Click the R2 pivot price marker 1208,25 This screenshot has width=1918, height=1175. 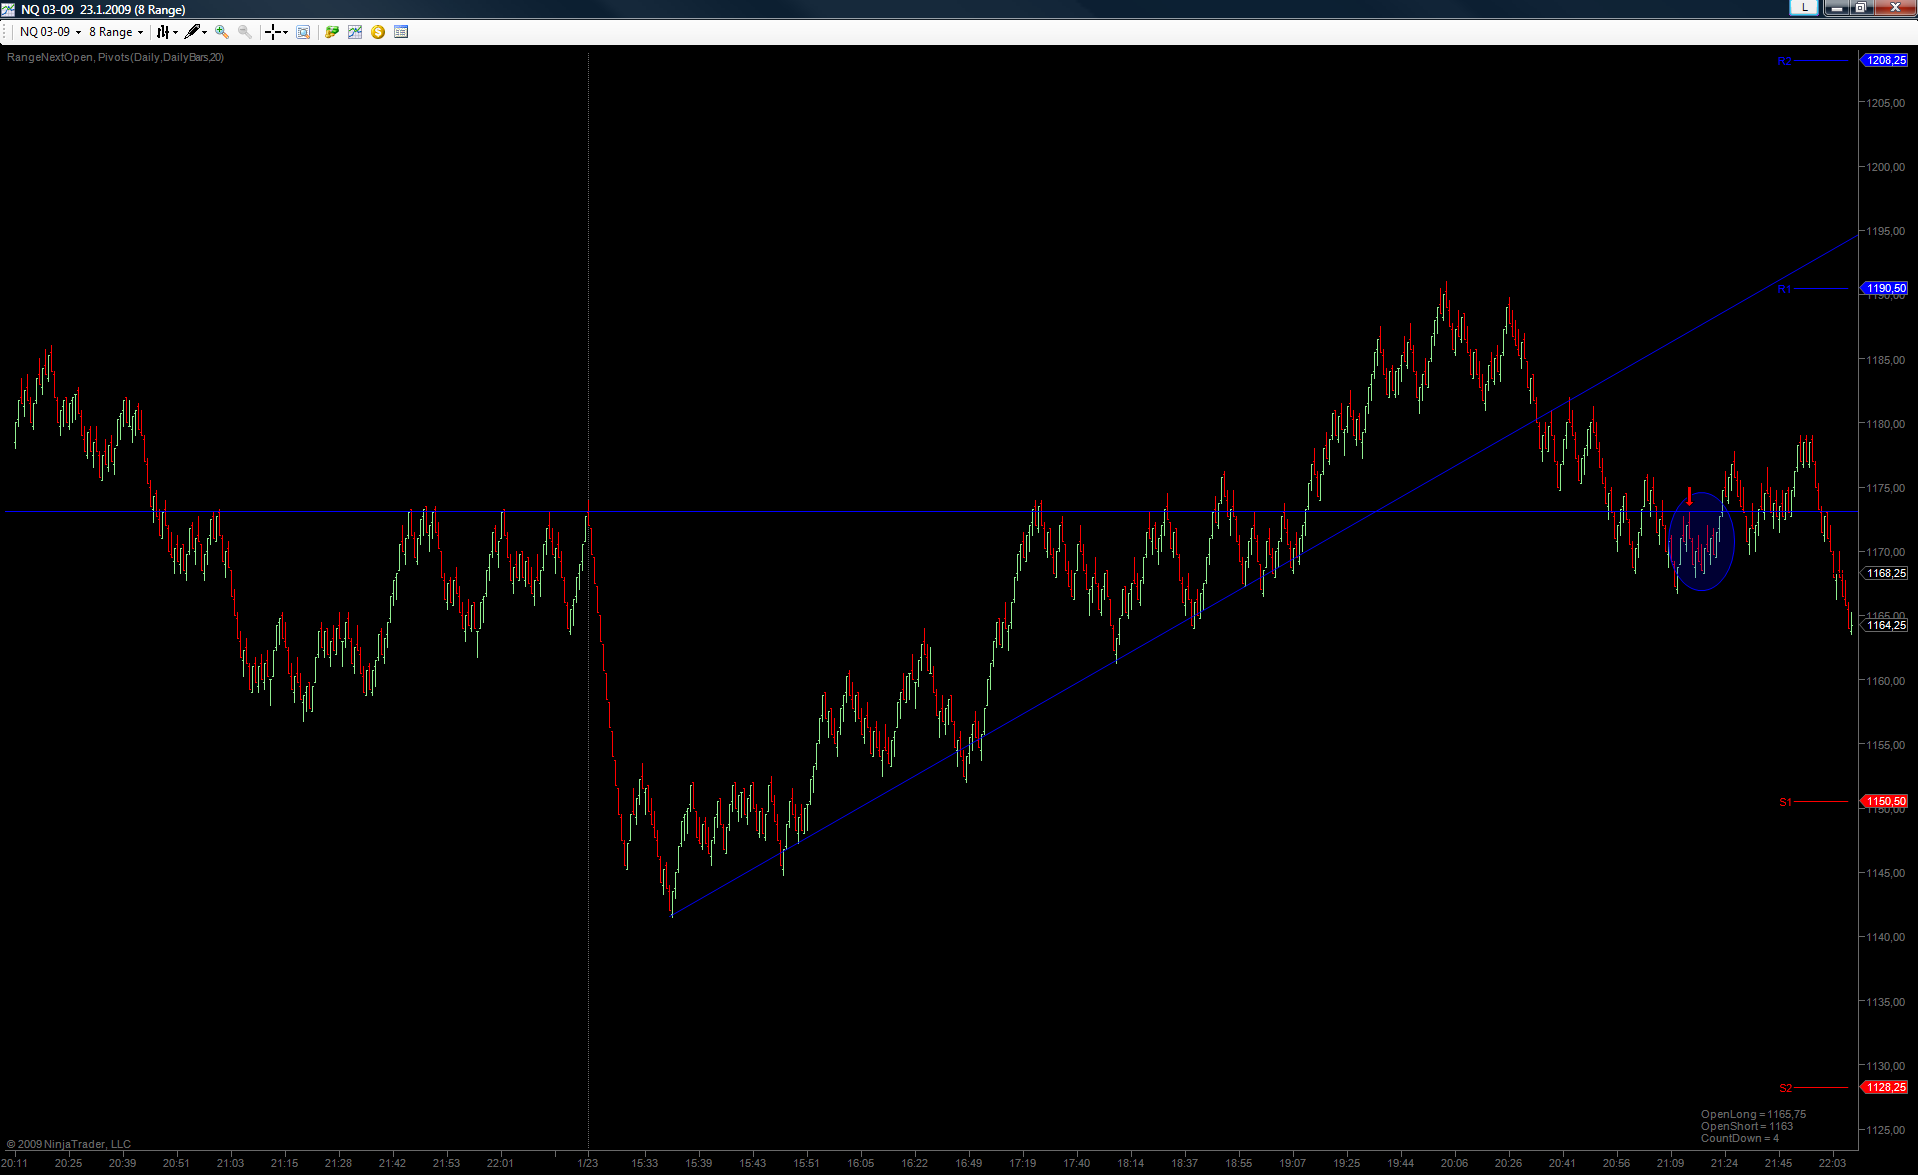(x=1885, y=61)
